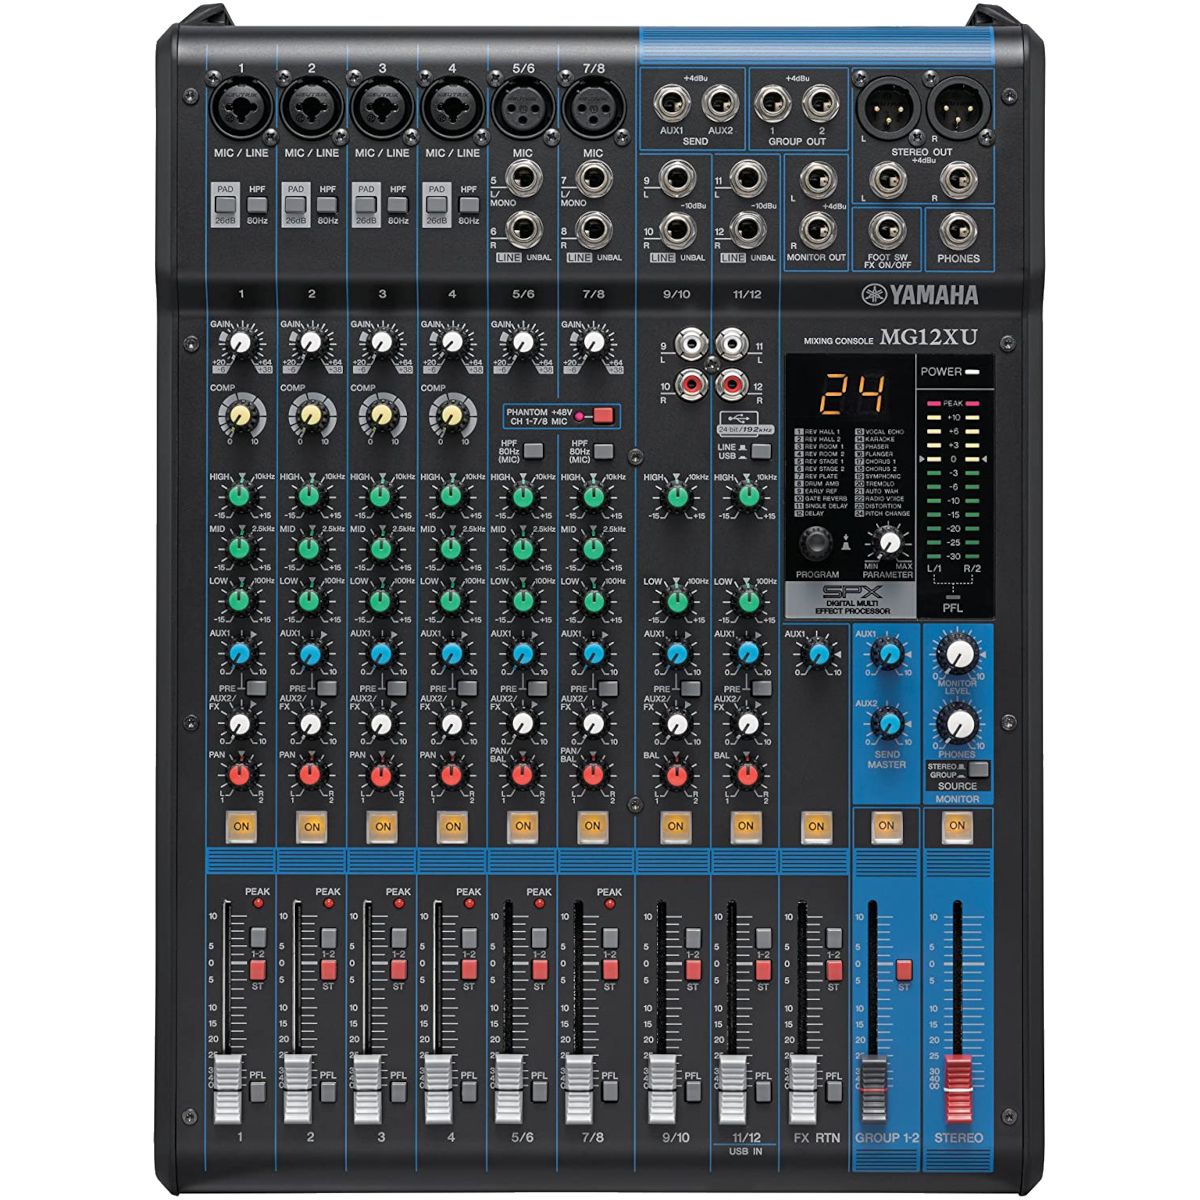Click the effect PARAMETER knob
This screenshot has height=1200, width=1200.
(x=888, y=543)
